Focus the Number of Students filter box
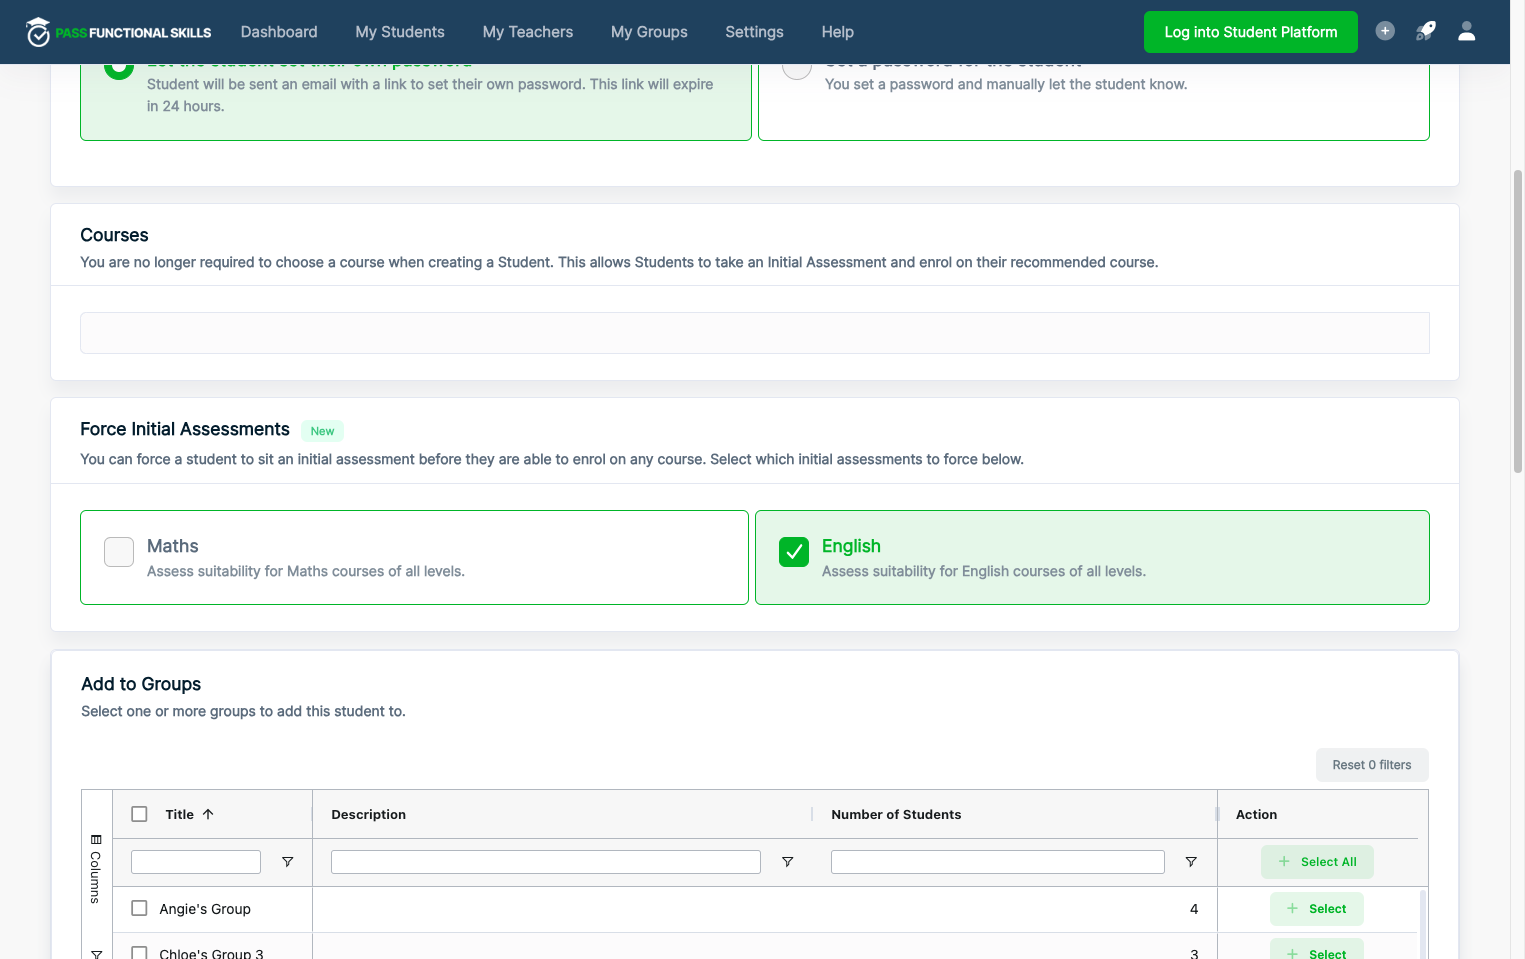The image size is (1525, 959). (998, 862)
